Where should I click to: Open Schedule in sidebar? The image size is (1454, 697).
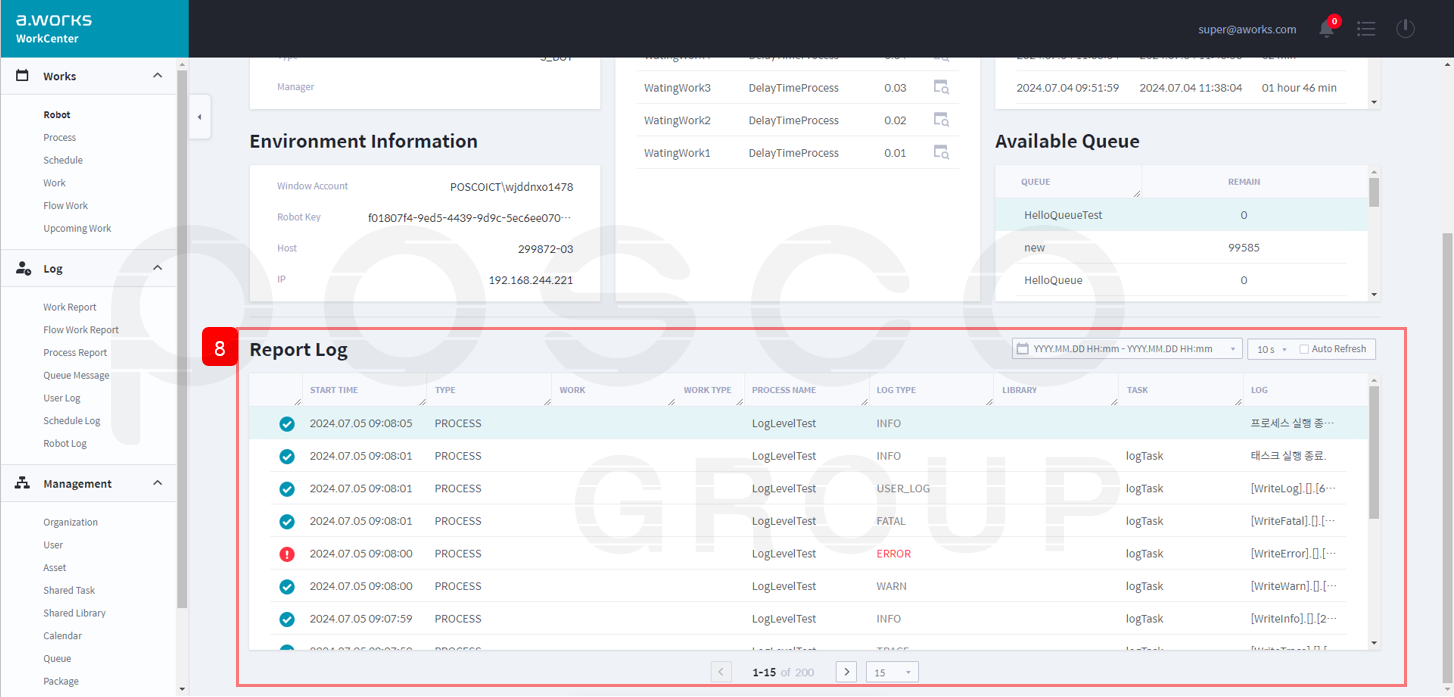point(63,160)
